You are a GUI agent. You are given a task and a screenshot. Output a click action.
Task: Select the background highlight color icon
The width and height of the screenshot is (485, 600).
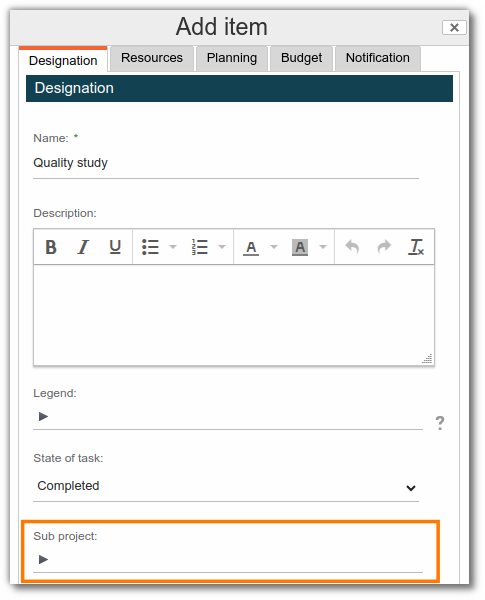pyautogui.click(x=300, y=247)
